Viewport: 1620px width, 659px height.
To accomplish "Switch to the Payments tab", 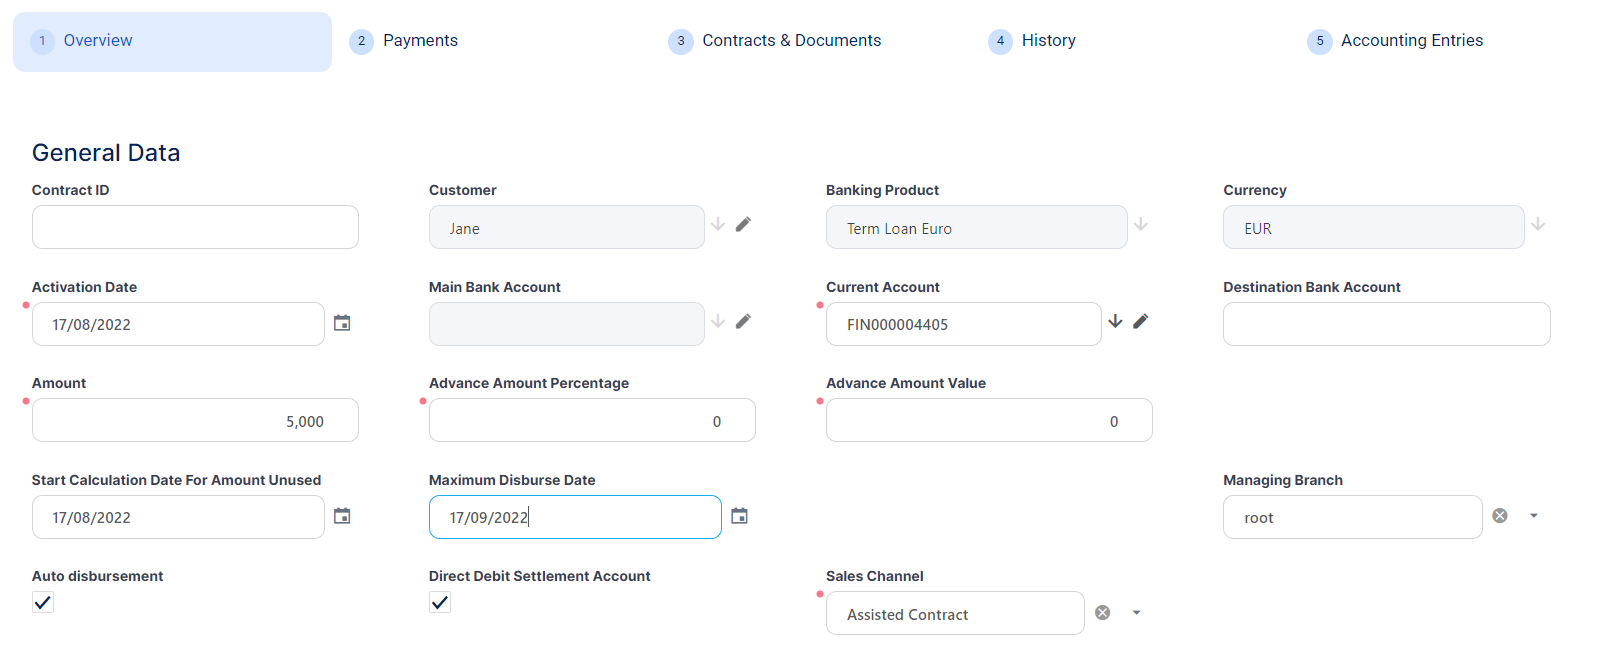I will click(x=419, y=41).
